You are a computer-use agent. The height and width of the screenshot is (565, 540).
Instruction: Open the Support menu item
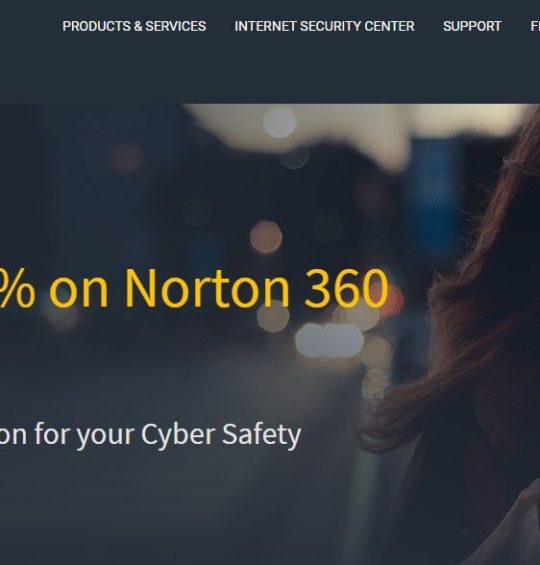[x=472, y=26]
